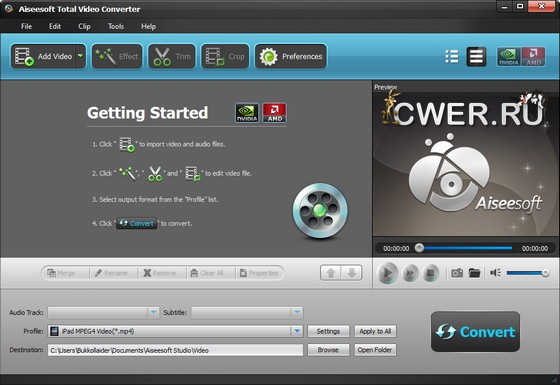Click the scissors icon in step 2

pyautogui.click(x=155, y=174)
